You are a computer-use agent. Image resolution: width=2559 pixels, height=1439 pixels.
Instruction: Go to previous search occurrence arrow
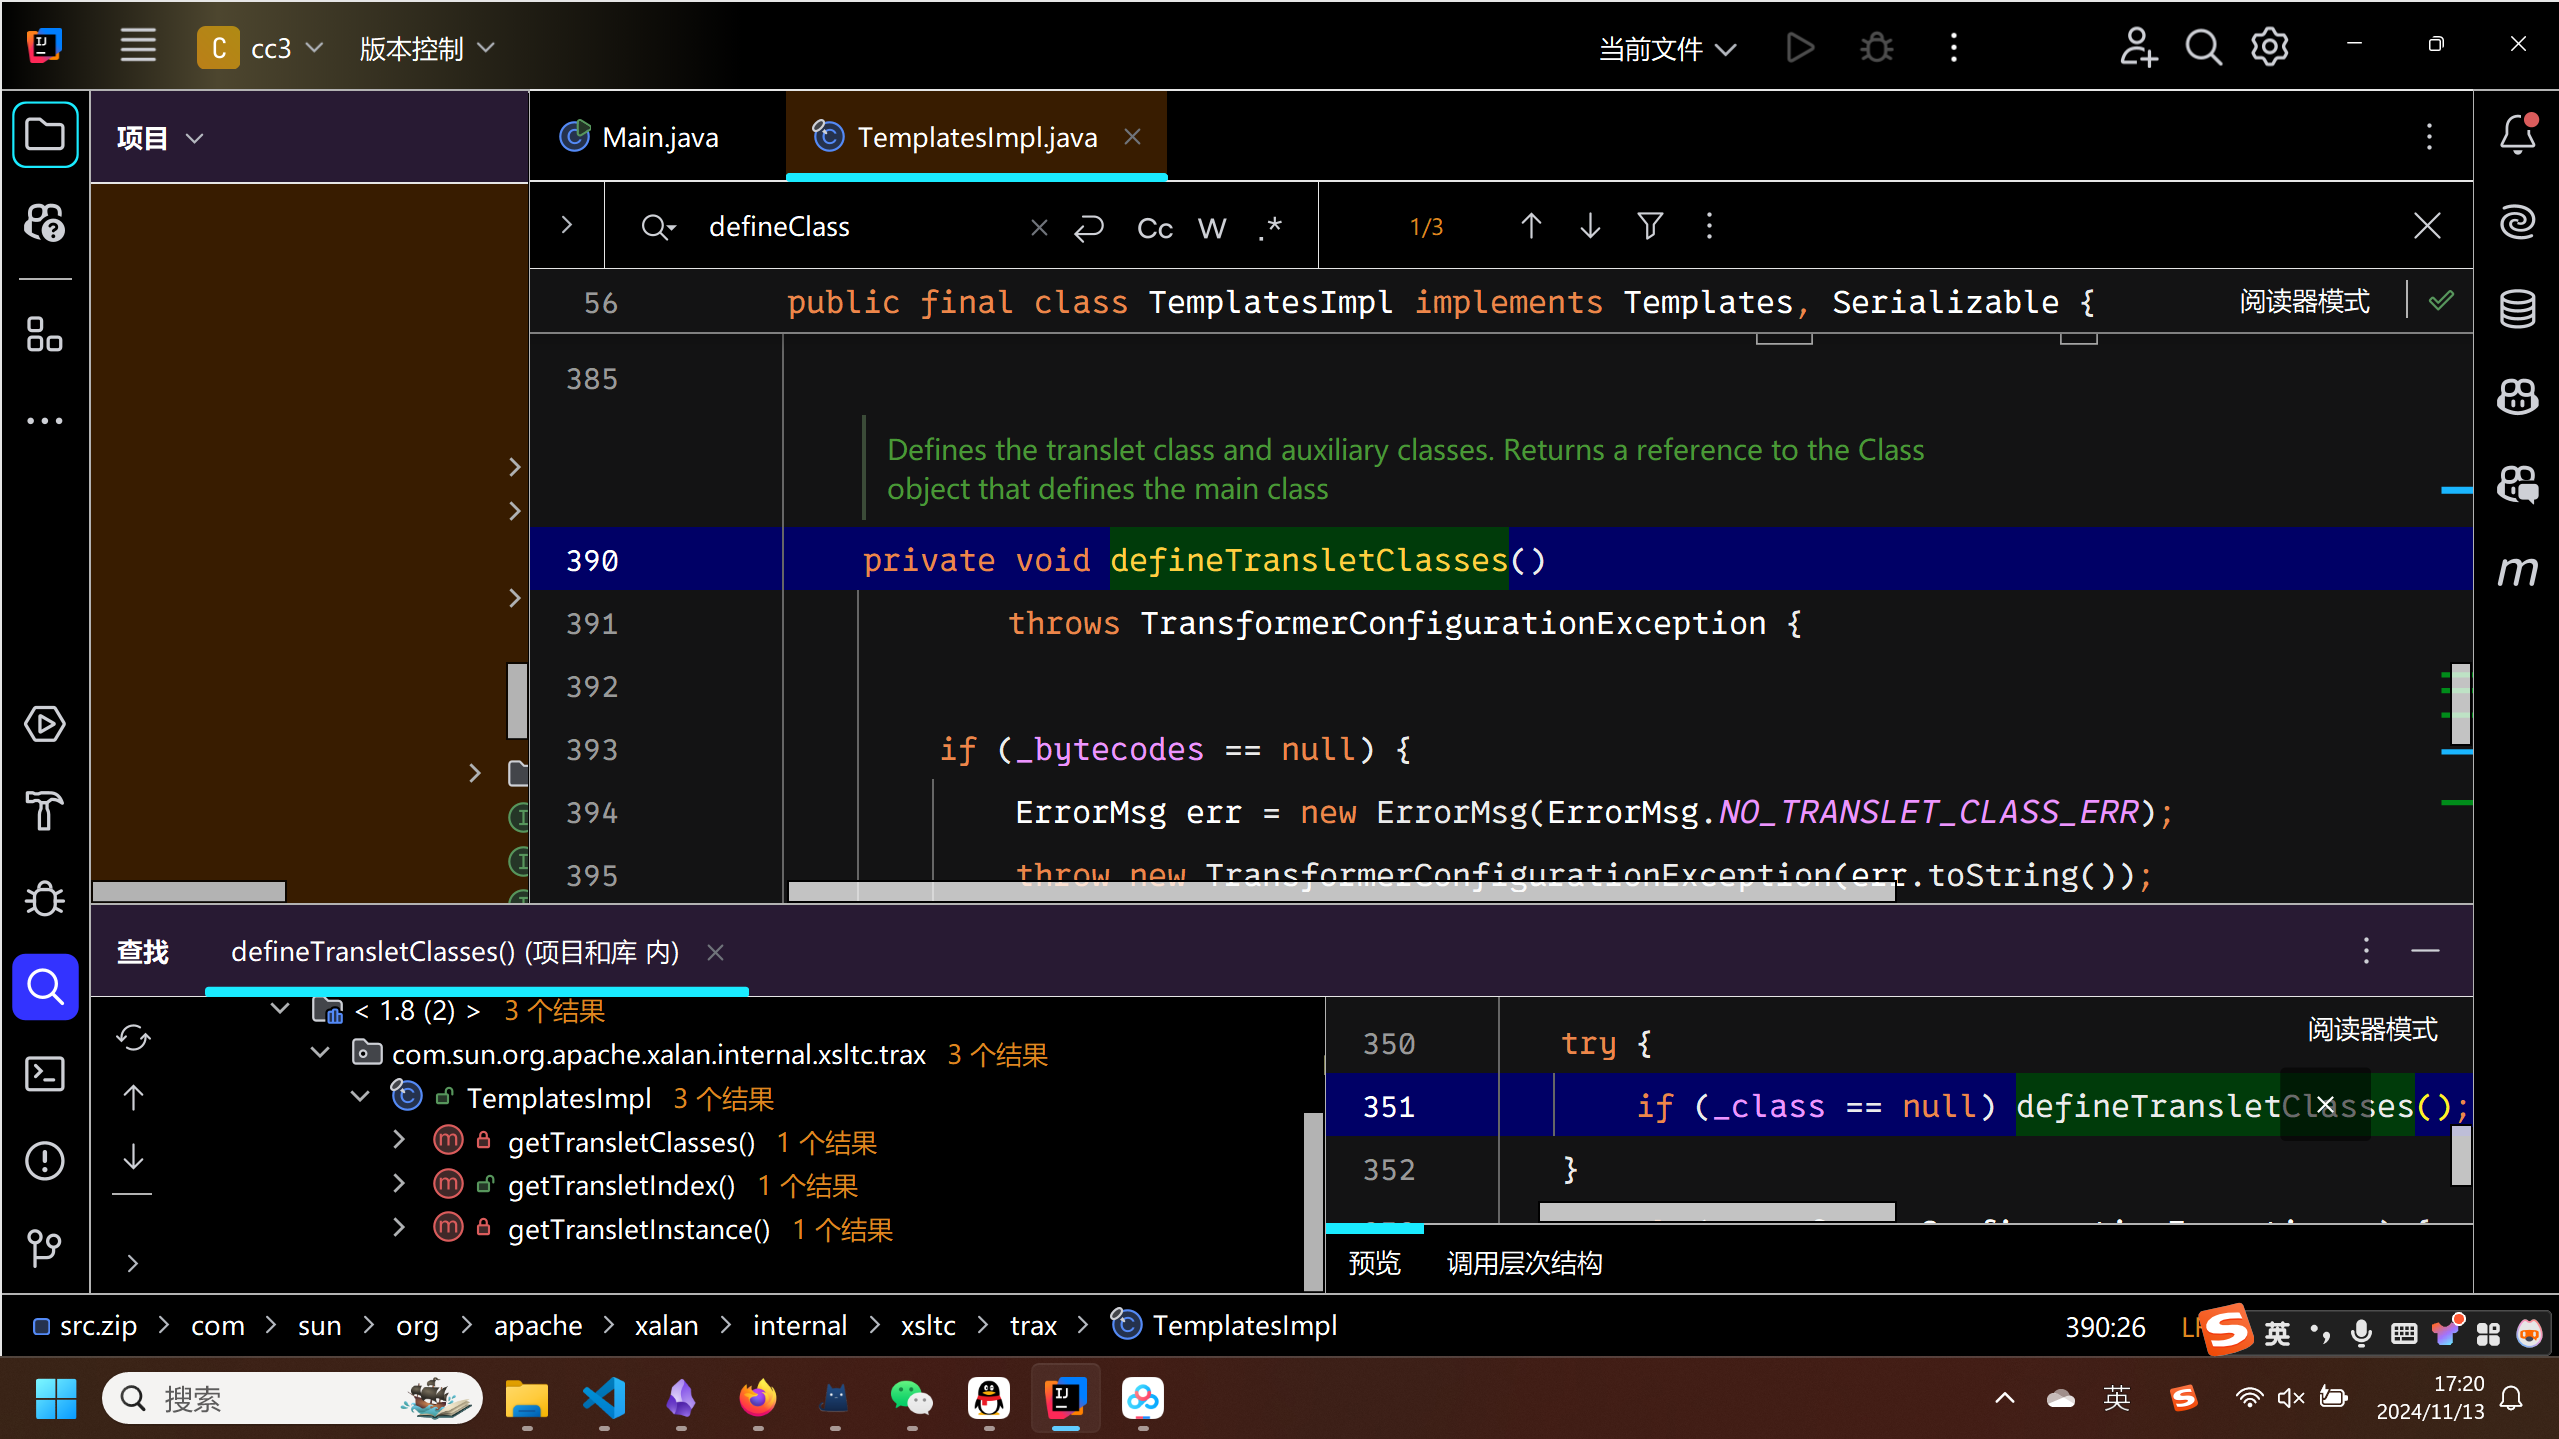click(x=1530, y=227)
